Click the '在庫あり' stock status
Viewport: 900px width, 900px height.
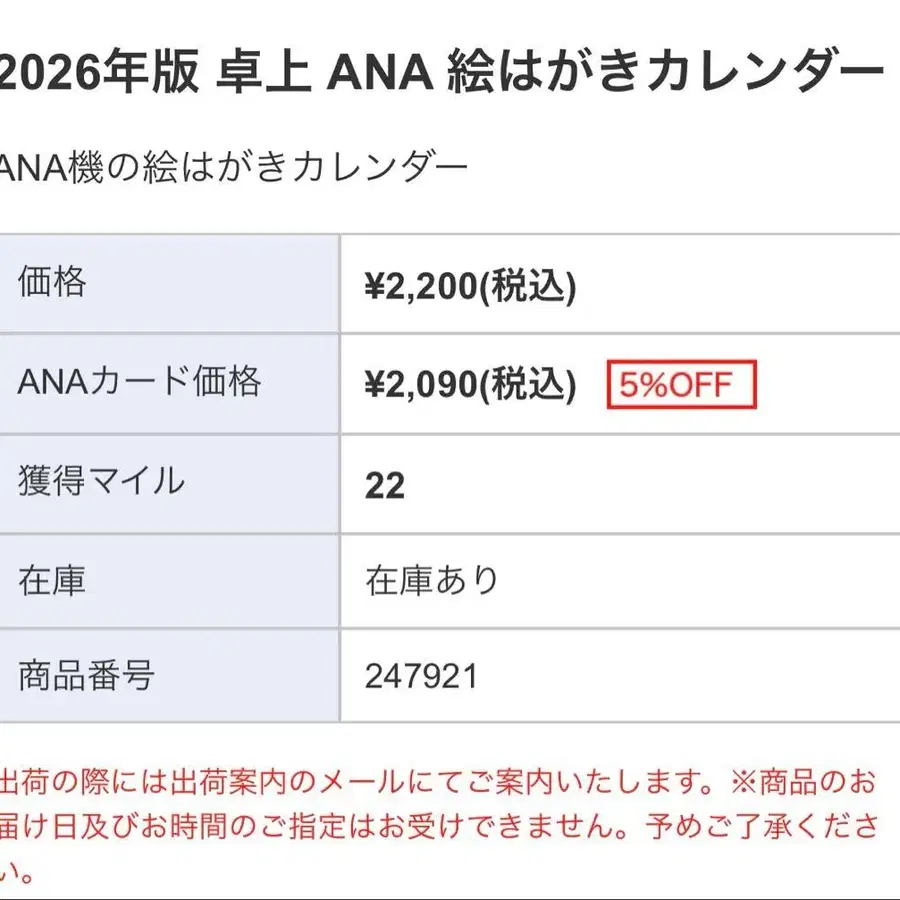[432, 580]
